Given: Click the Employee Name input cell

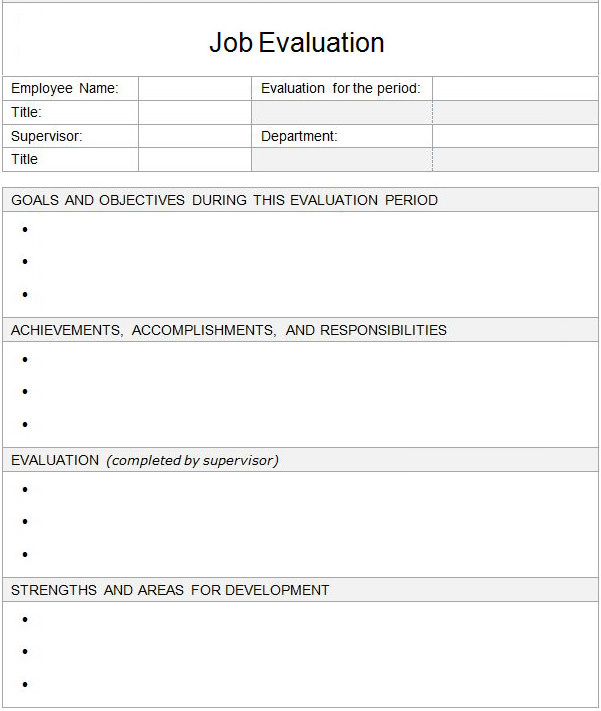Looking at the screenshot, I should click(x=195, y=88).
